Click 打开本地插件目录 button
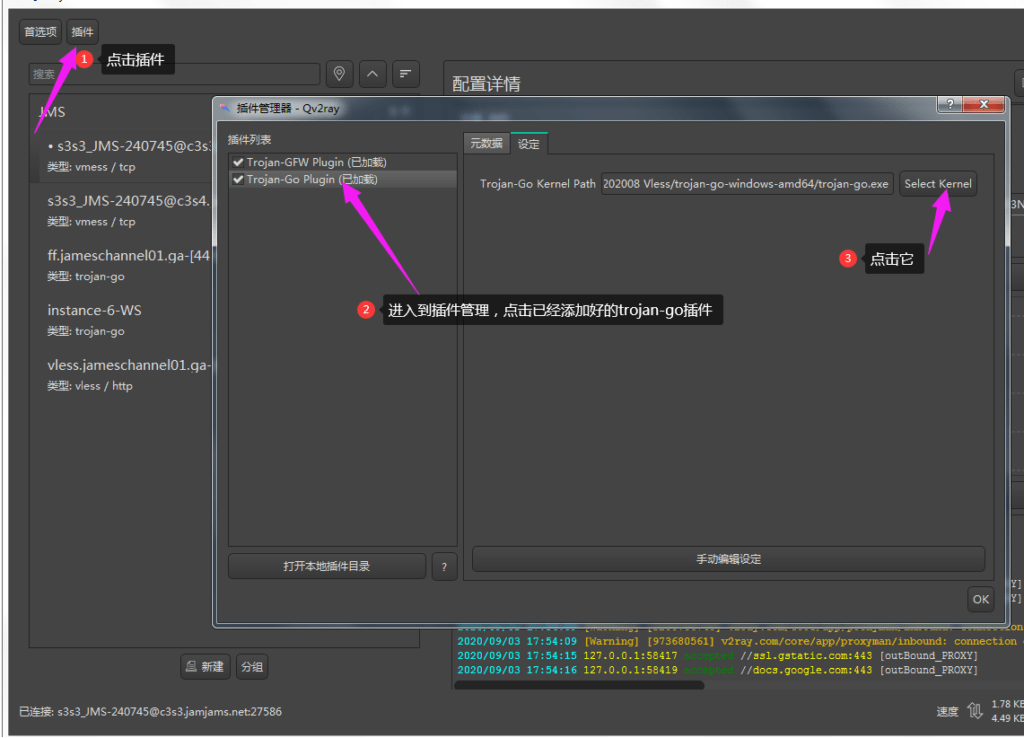The width and height of the screenshot is (1024, 738). (x=327, y=566)
